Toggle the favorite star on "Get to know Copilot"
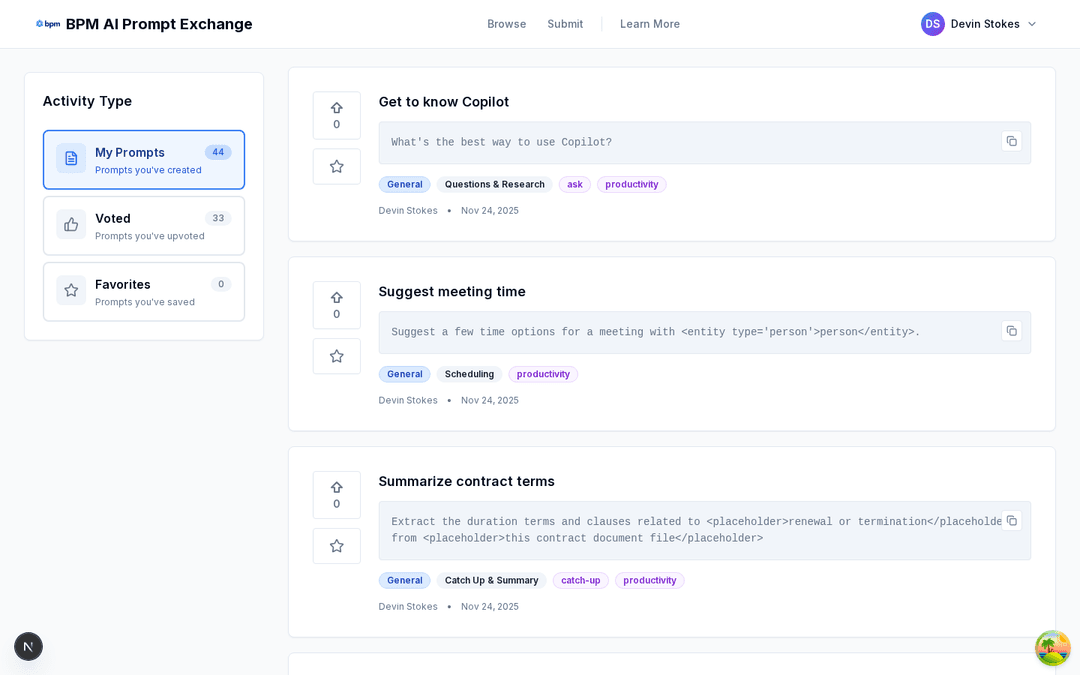Viewport: 1080px width, 675px height. click(x=336, y=166)
